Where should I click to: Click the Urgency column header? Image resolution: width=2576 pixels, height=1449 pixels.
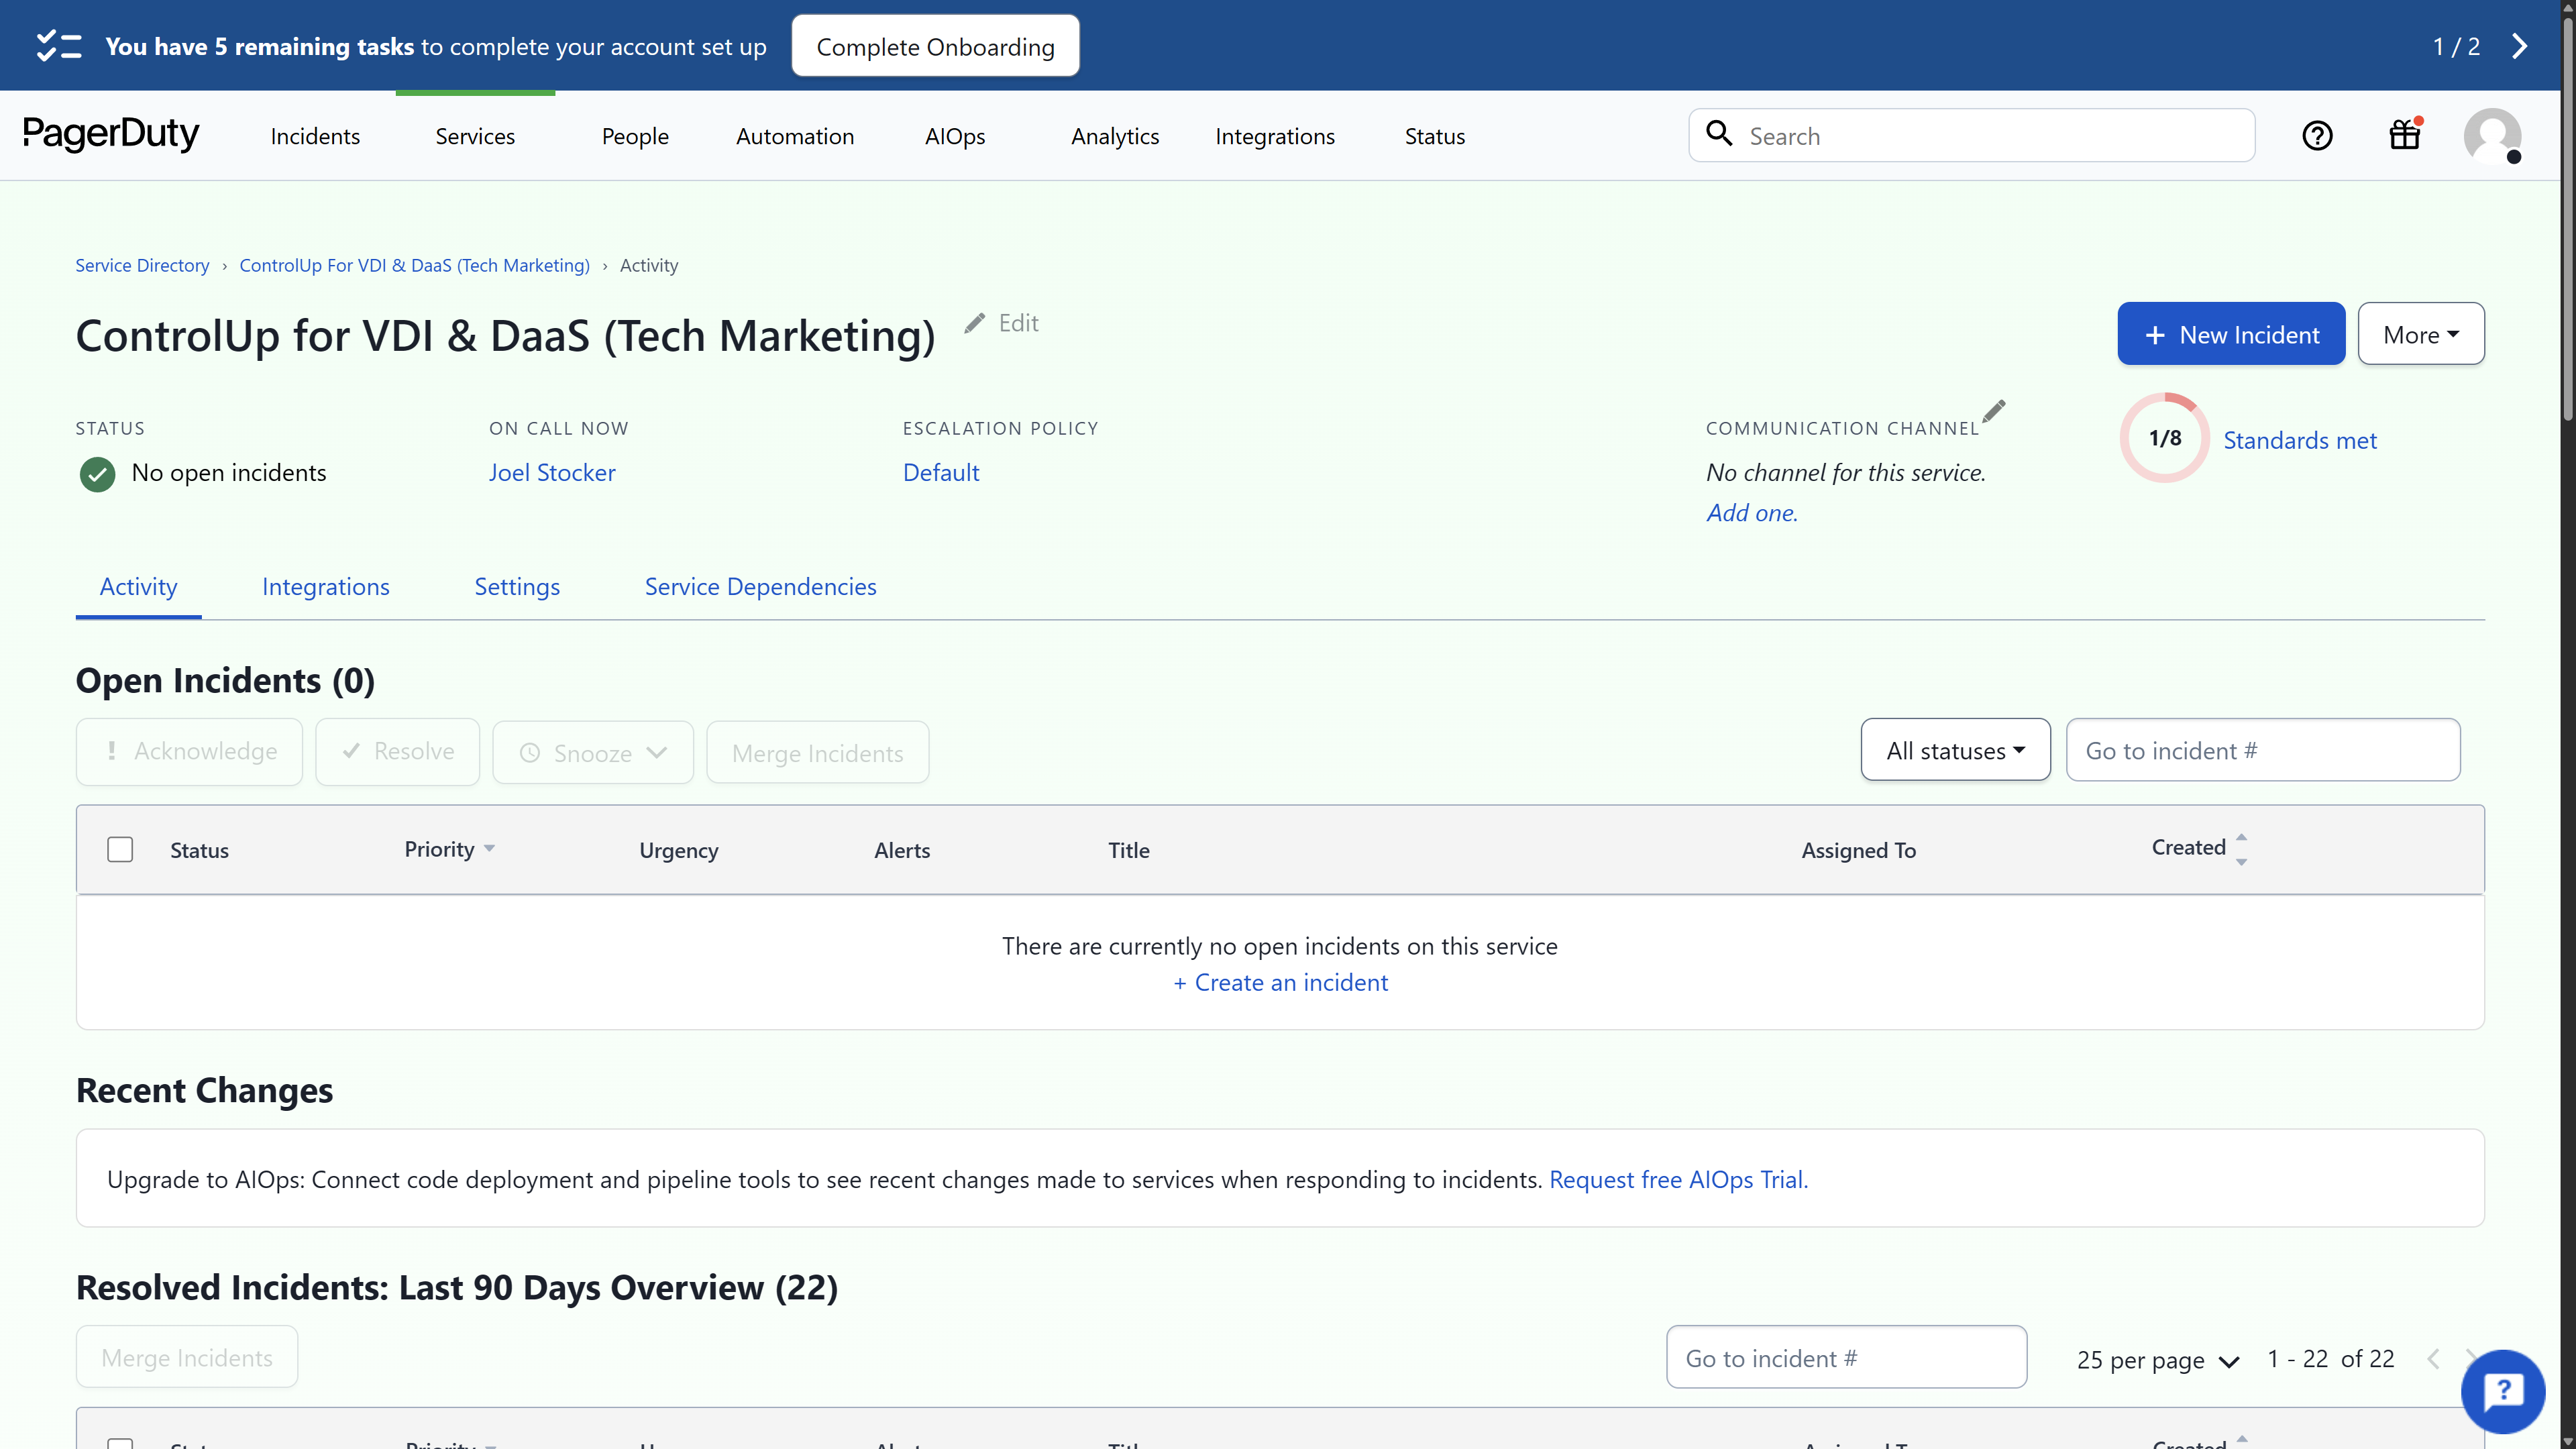coord(678,850)
